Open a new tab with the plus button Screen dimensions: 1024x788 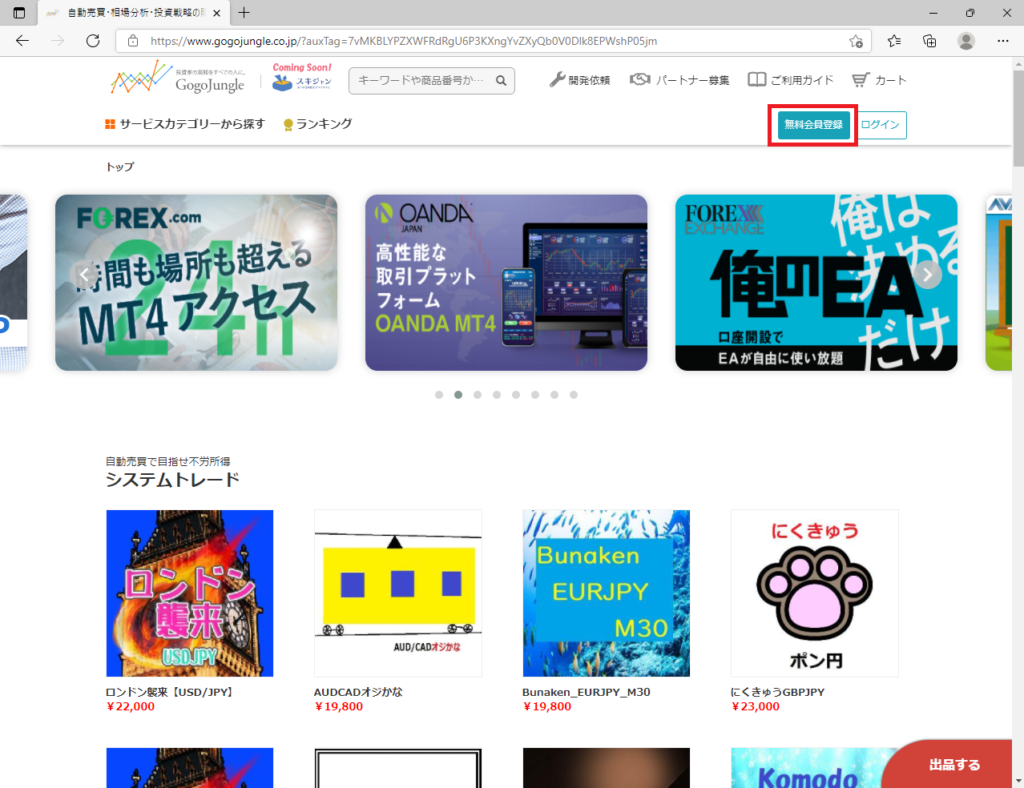pos(244,12)
